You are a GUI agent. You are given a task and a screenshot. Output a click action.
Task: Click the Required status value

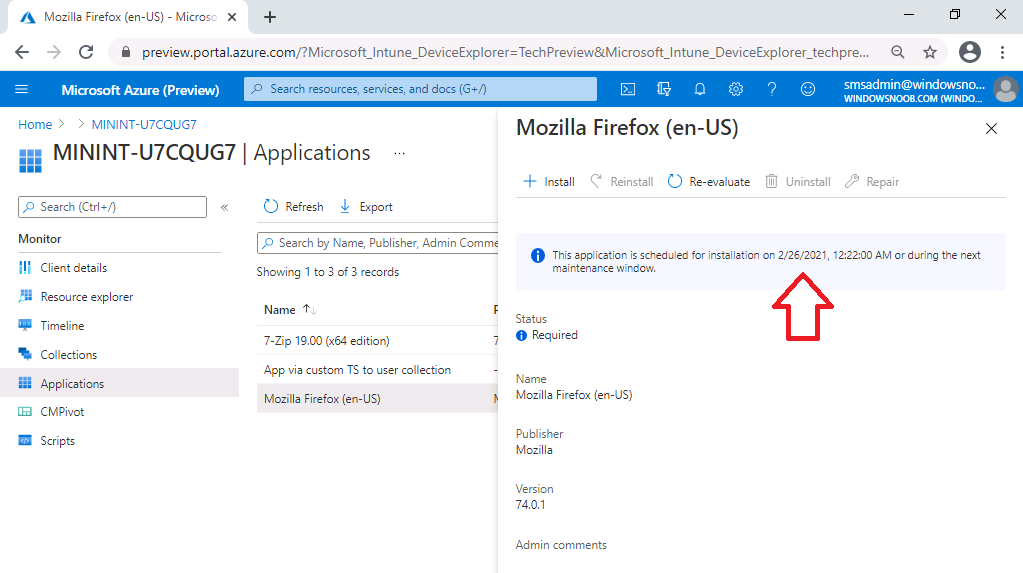(555, 335)
